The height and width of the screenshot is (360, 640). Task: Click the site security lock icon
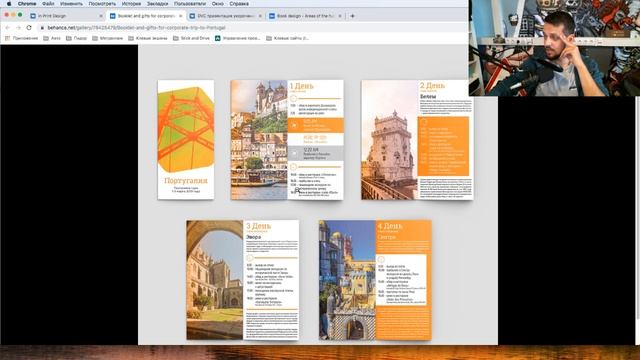(x=42, y=28)
